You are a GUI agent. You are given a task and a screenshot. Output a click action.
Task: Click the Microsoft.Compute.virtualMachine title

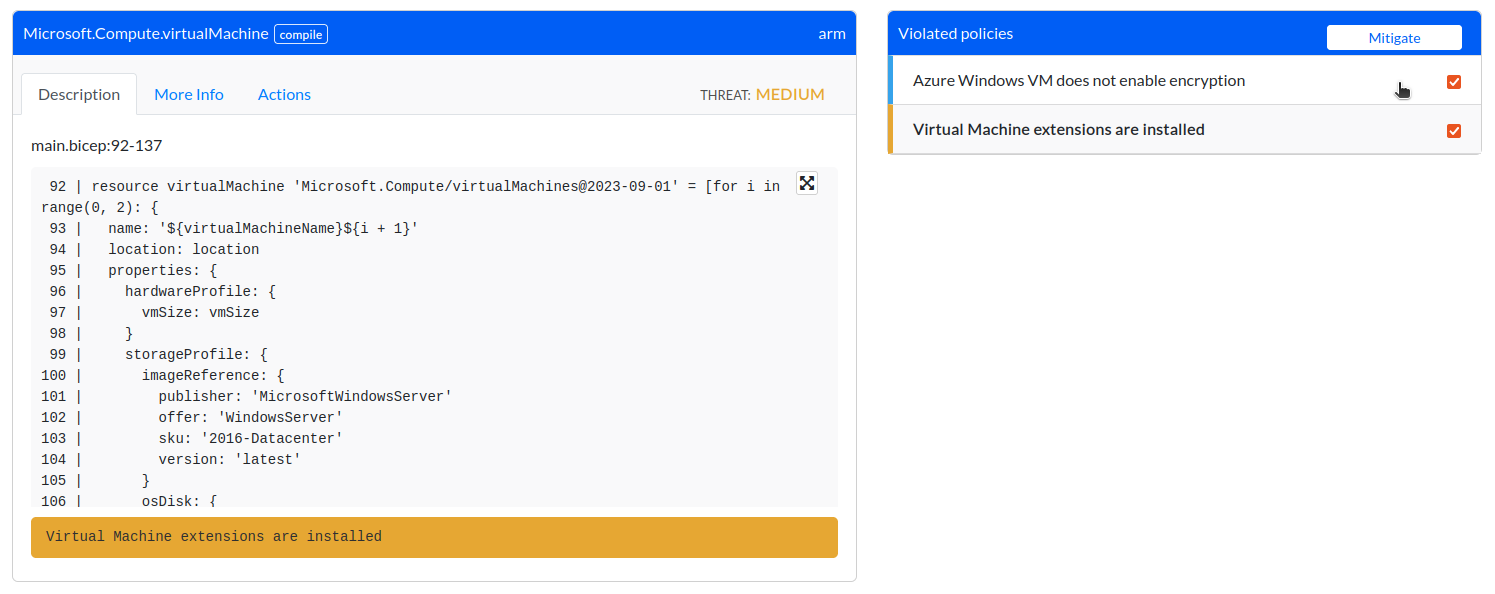[x=146, y=34]
